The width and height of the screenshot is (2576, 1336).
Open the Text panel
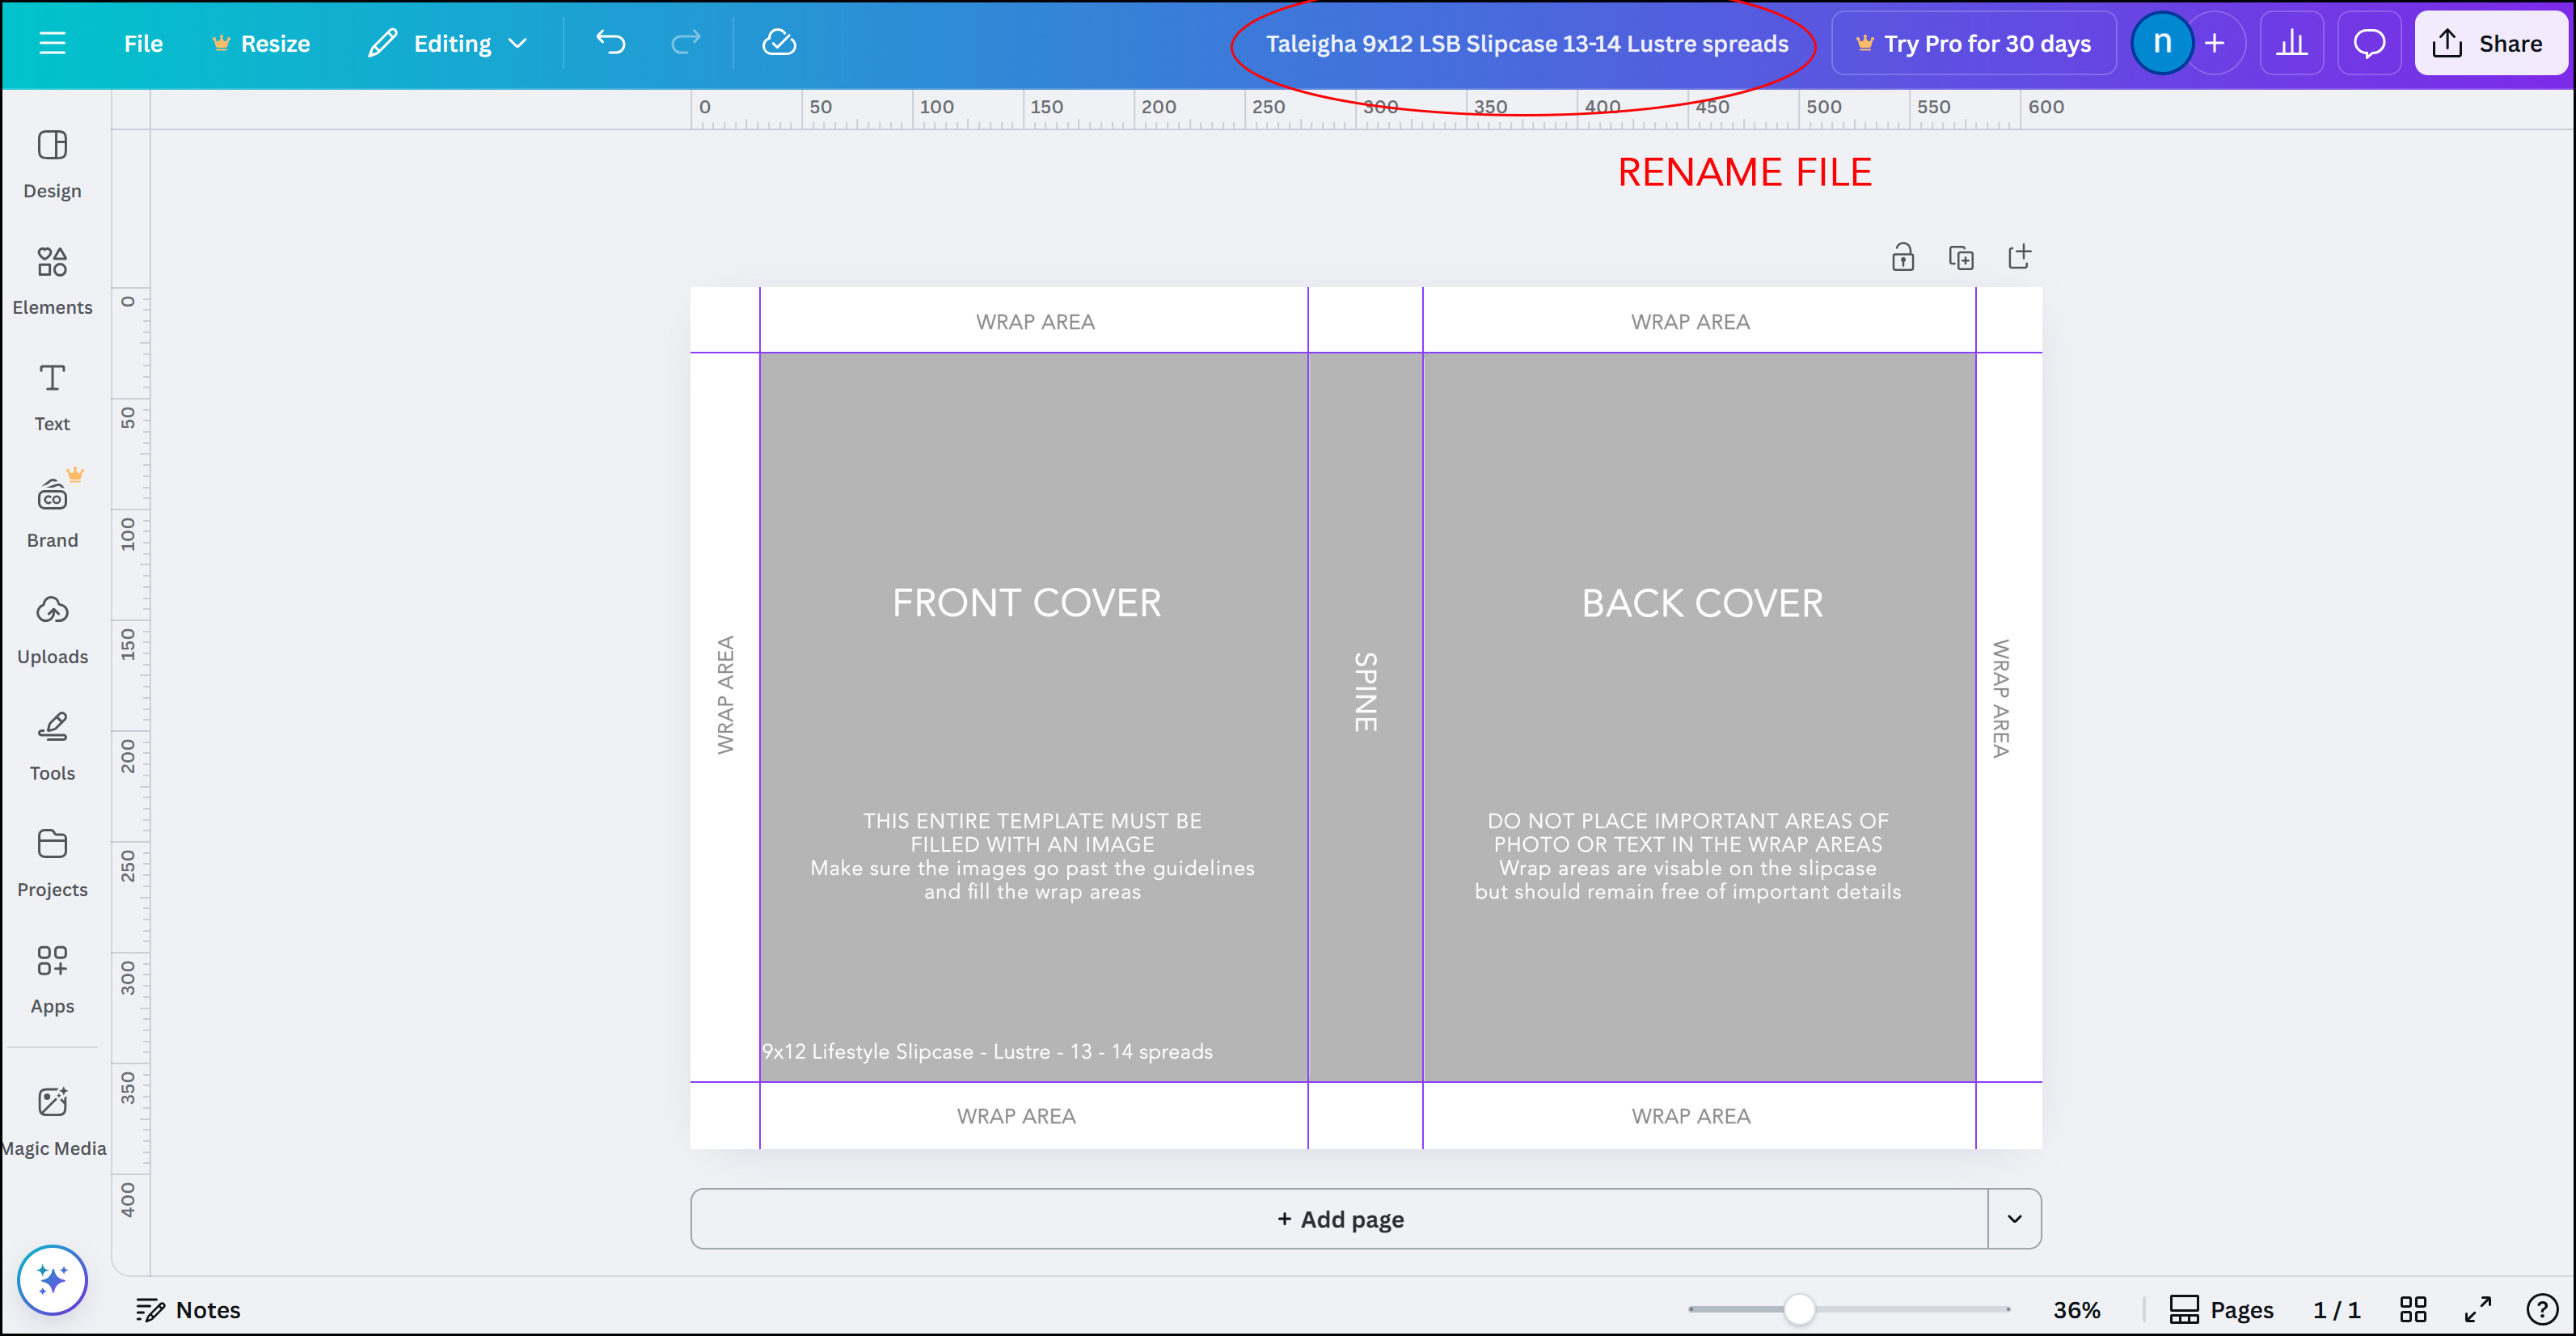click(x=52, y=397)
